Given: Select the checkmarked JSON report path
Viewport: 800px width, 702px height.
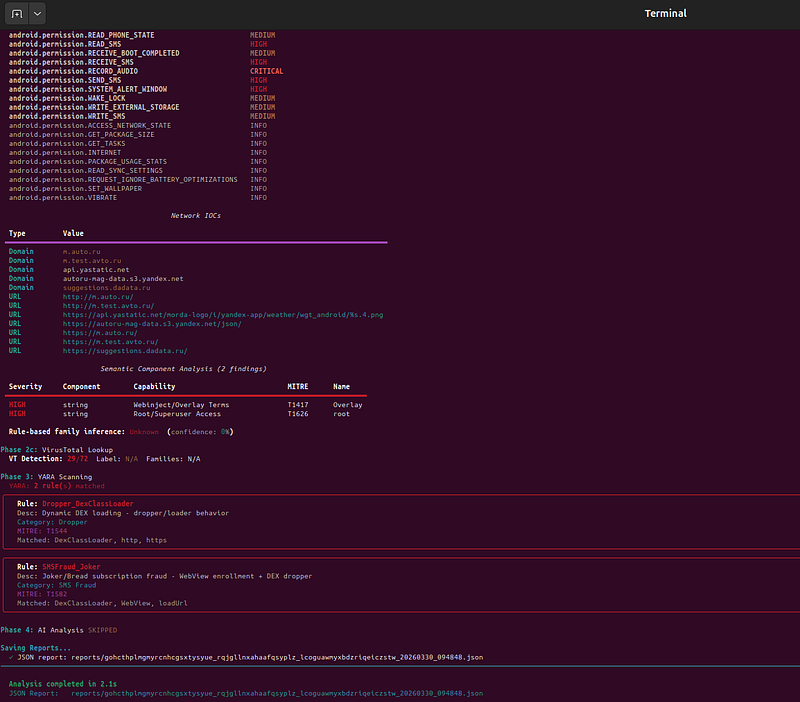Looking at the screenshot, I should [x=277, y=658].
